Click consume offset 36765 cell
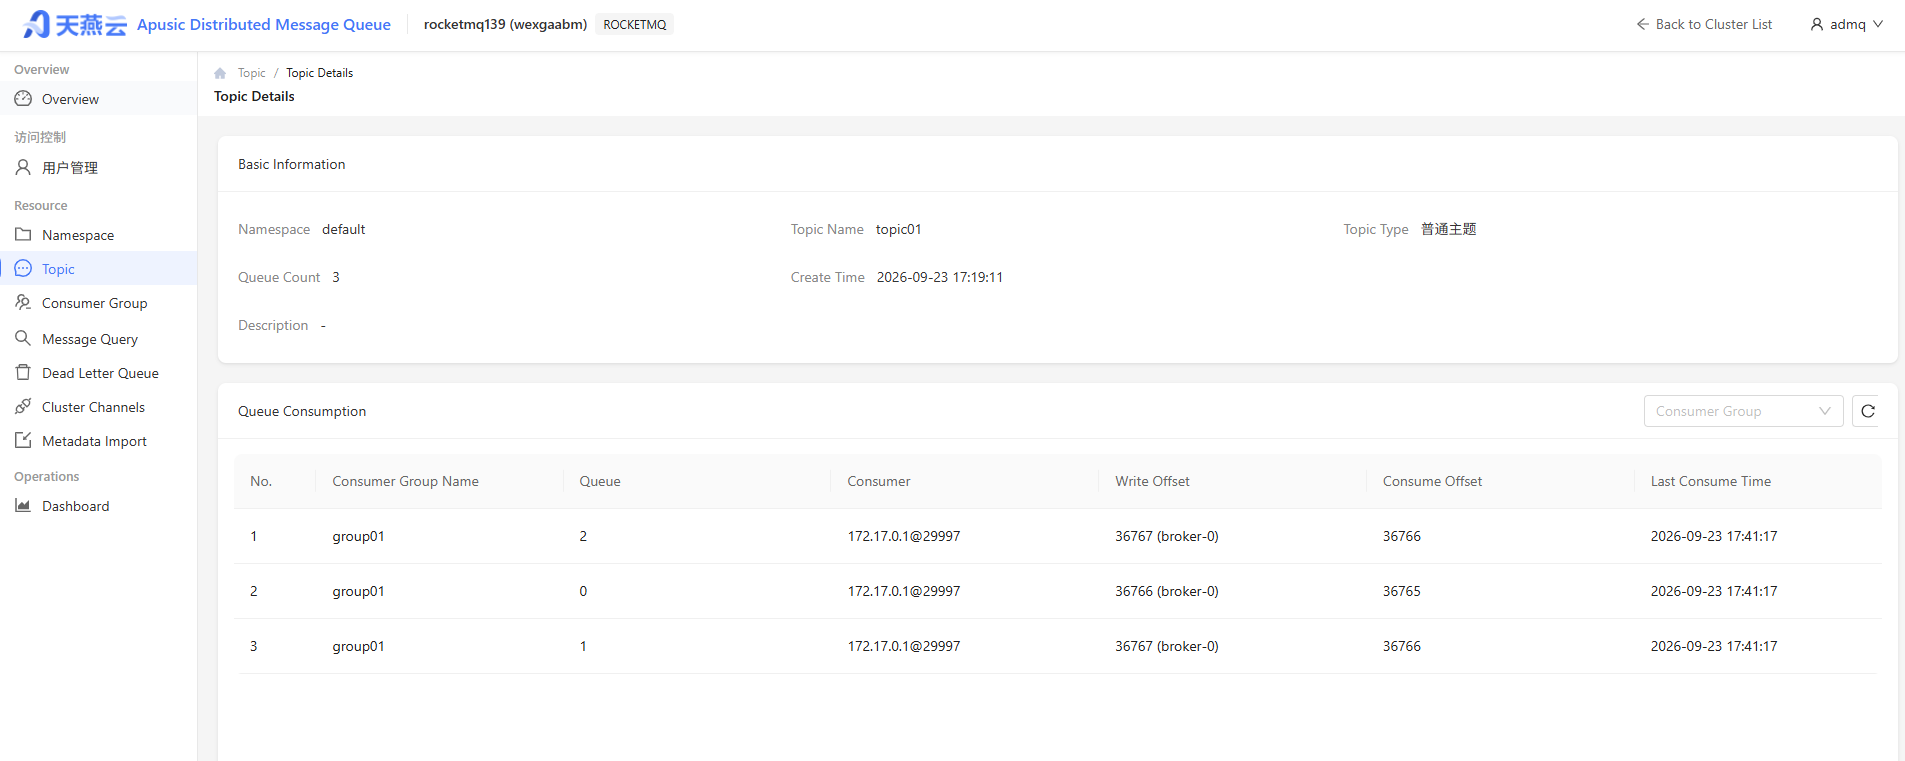The height and width of the screenshot is (761, 1905). pos(1402,591)
